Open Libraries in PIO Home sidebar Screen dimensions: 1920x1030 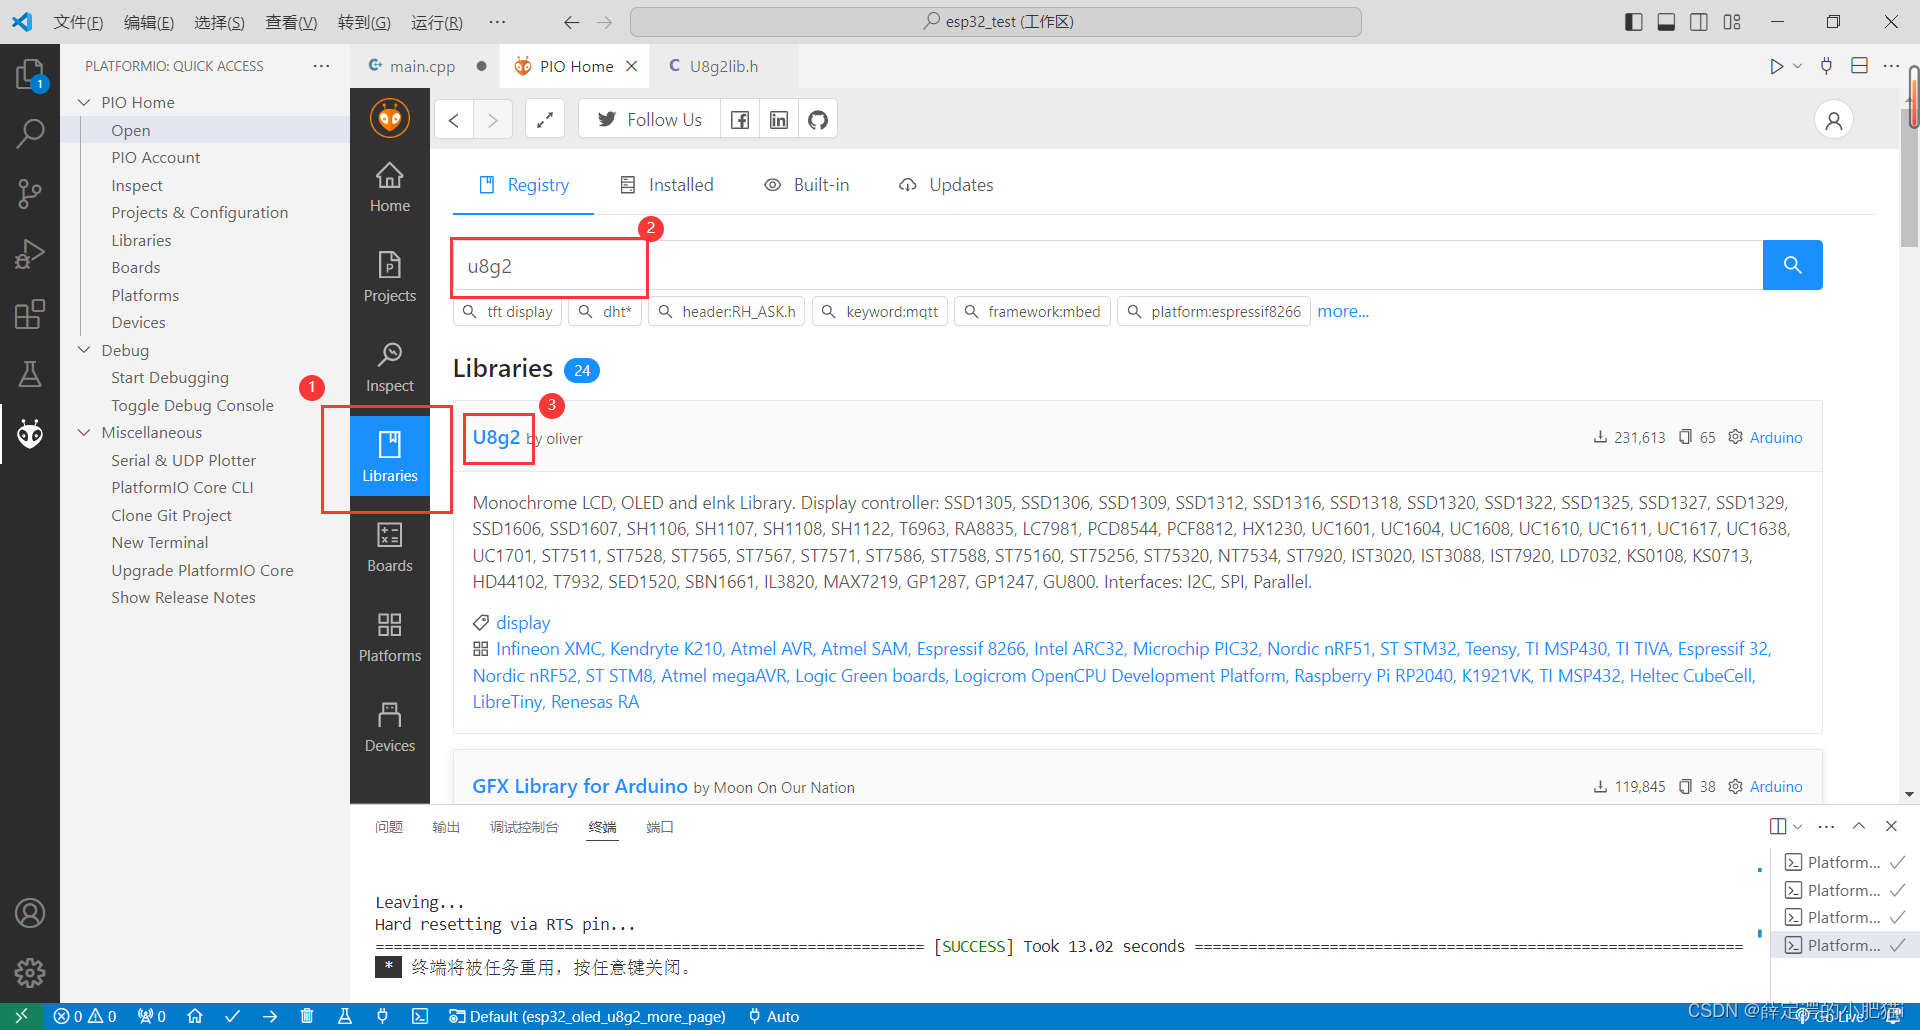click(390, 456)
